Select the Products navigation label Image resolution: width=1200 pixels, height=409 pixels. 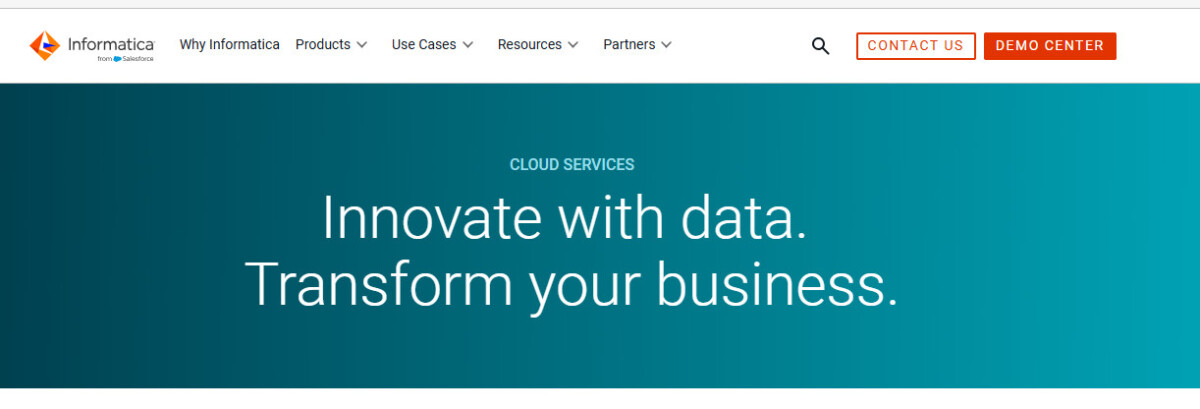click(322, 44)
